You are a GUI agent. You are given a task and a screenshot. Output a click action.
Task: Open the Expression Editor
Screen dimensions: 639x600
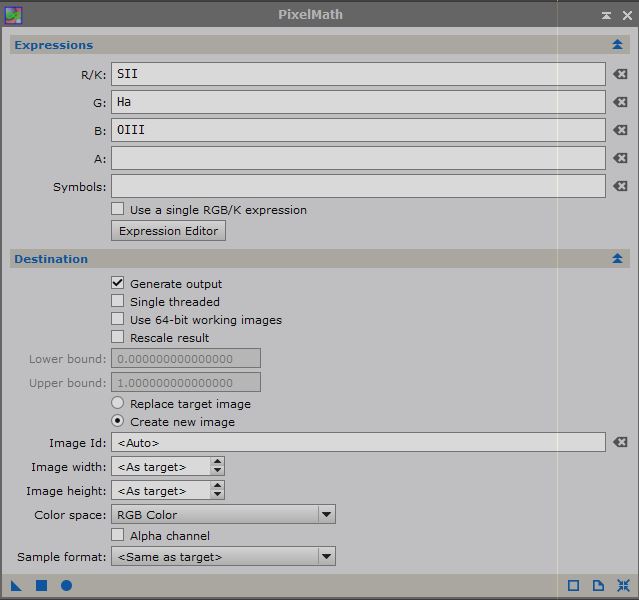[168, 231]
